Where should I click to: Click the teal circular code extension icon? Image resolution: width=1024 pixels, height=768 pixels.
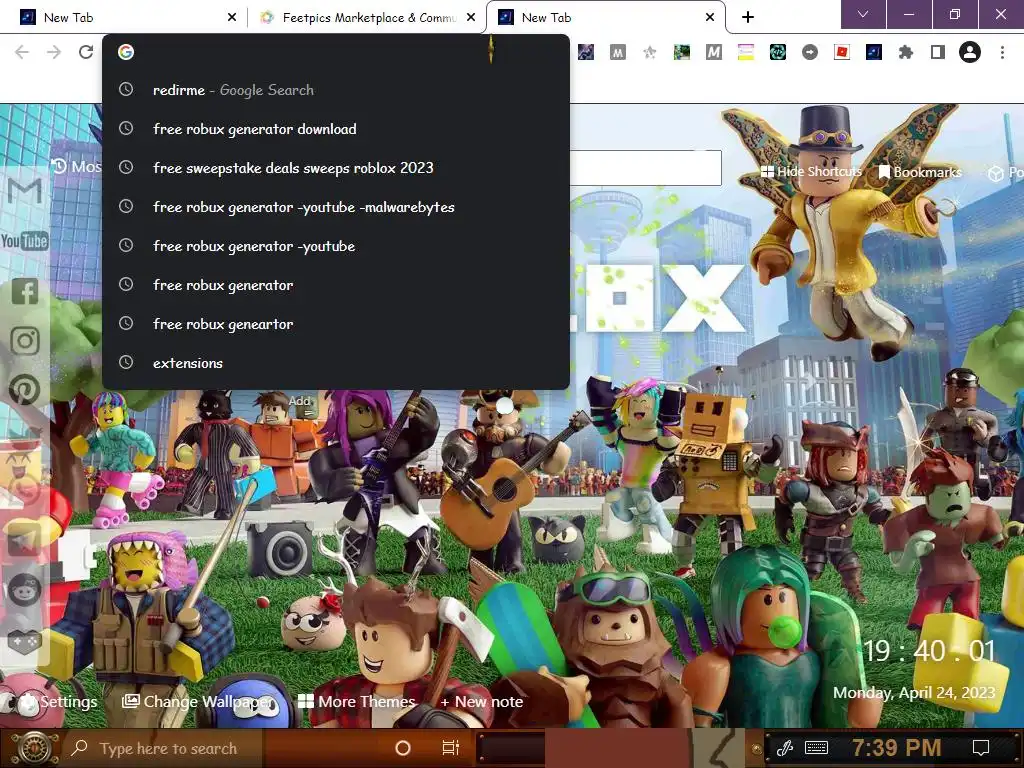(778, 52)
